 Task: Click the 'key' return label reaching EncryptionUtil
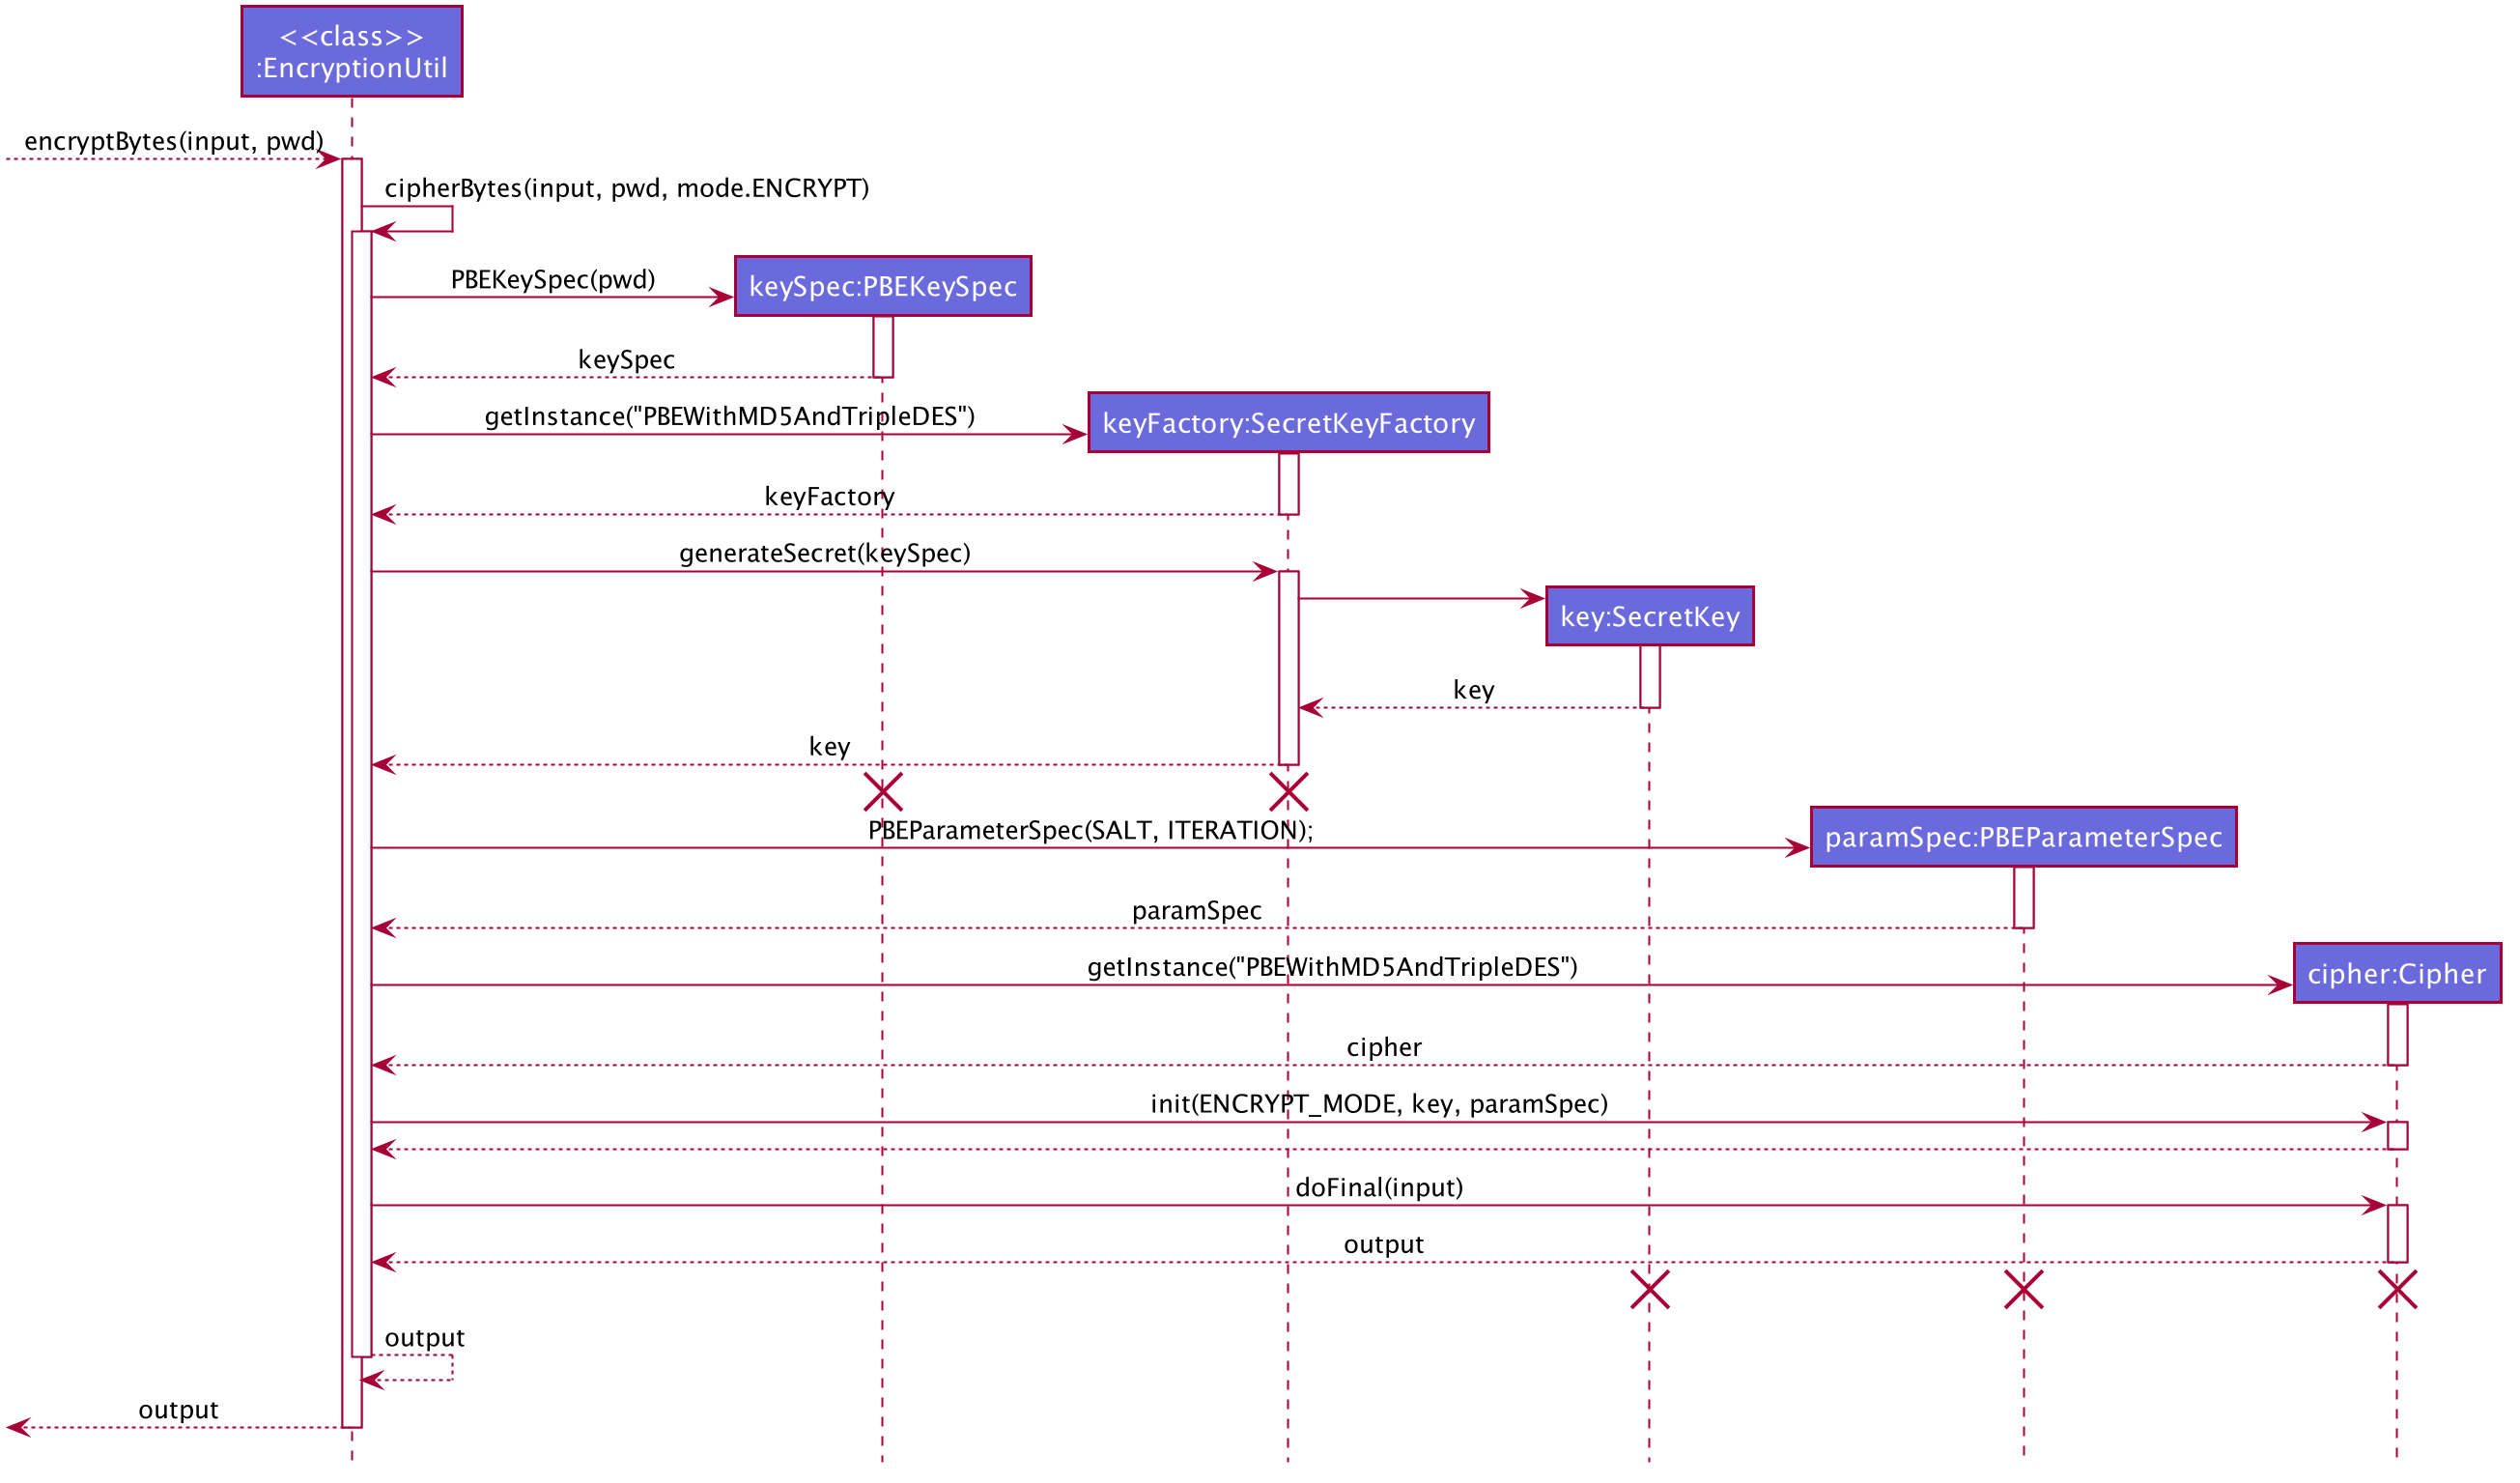coord(831,749)
